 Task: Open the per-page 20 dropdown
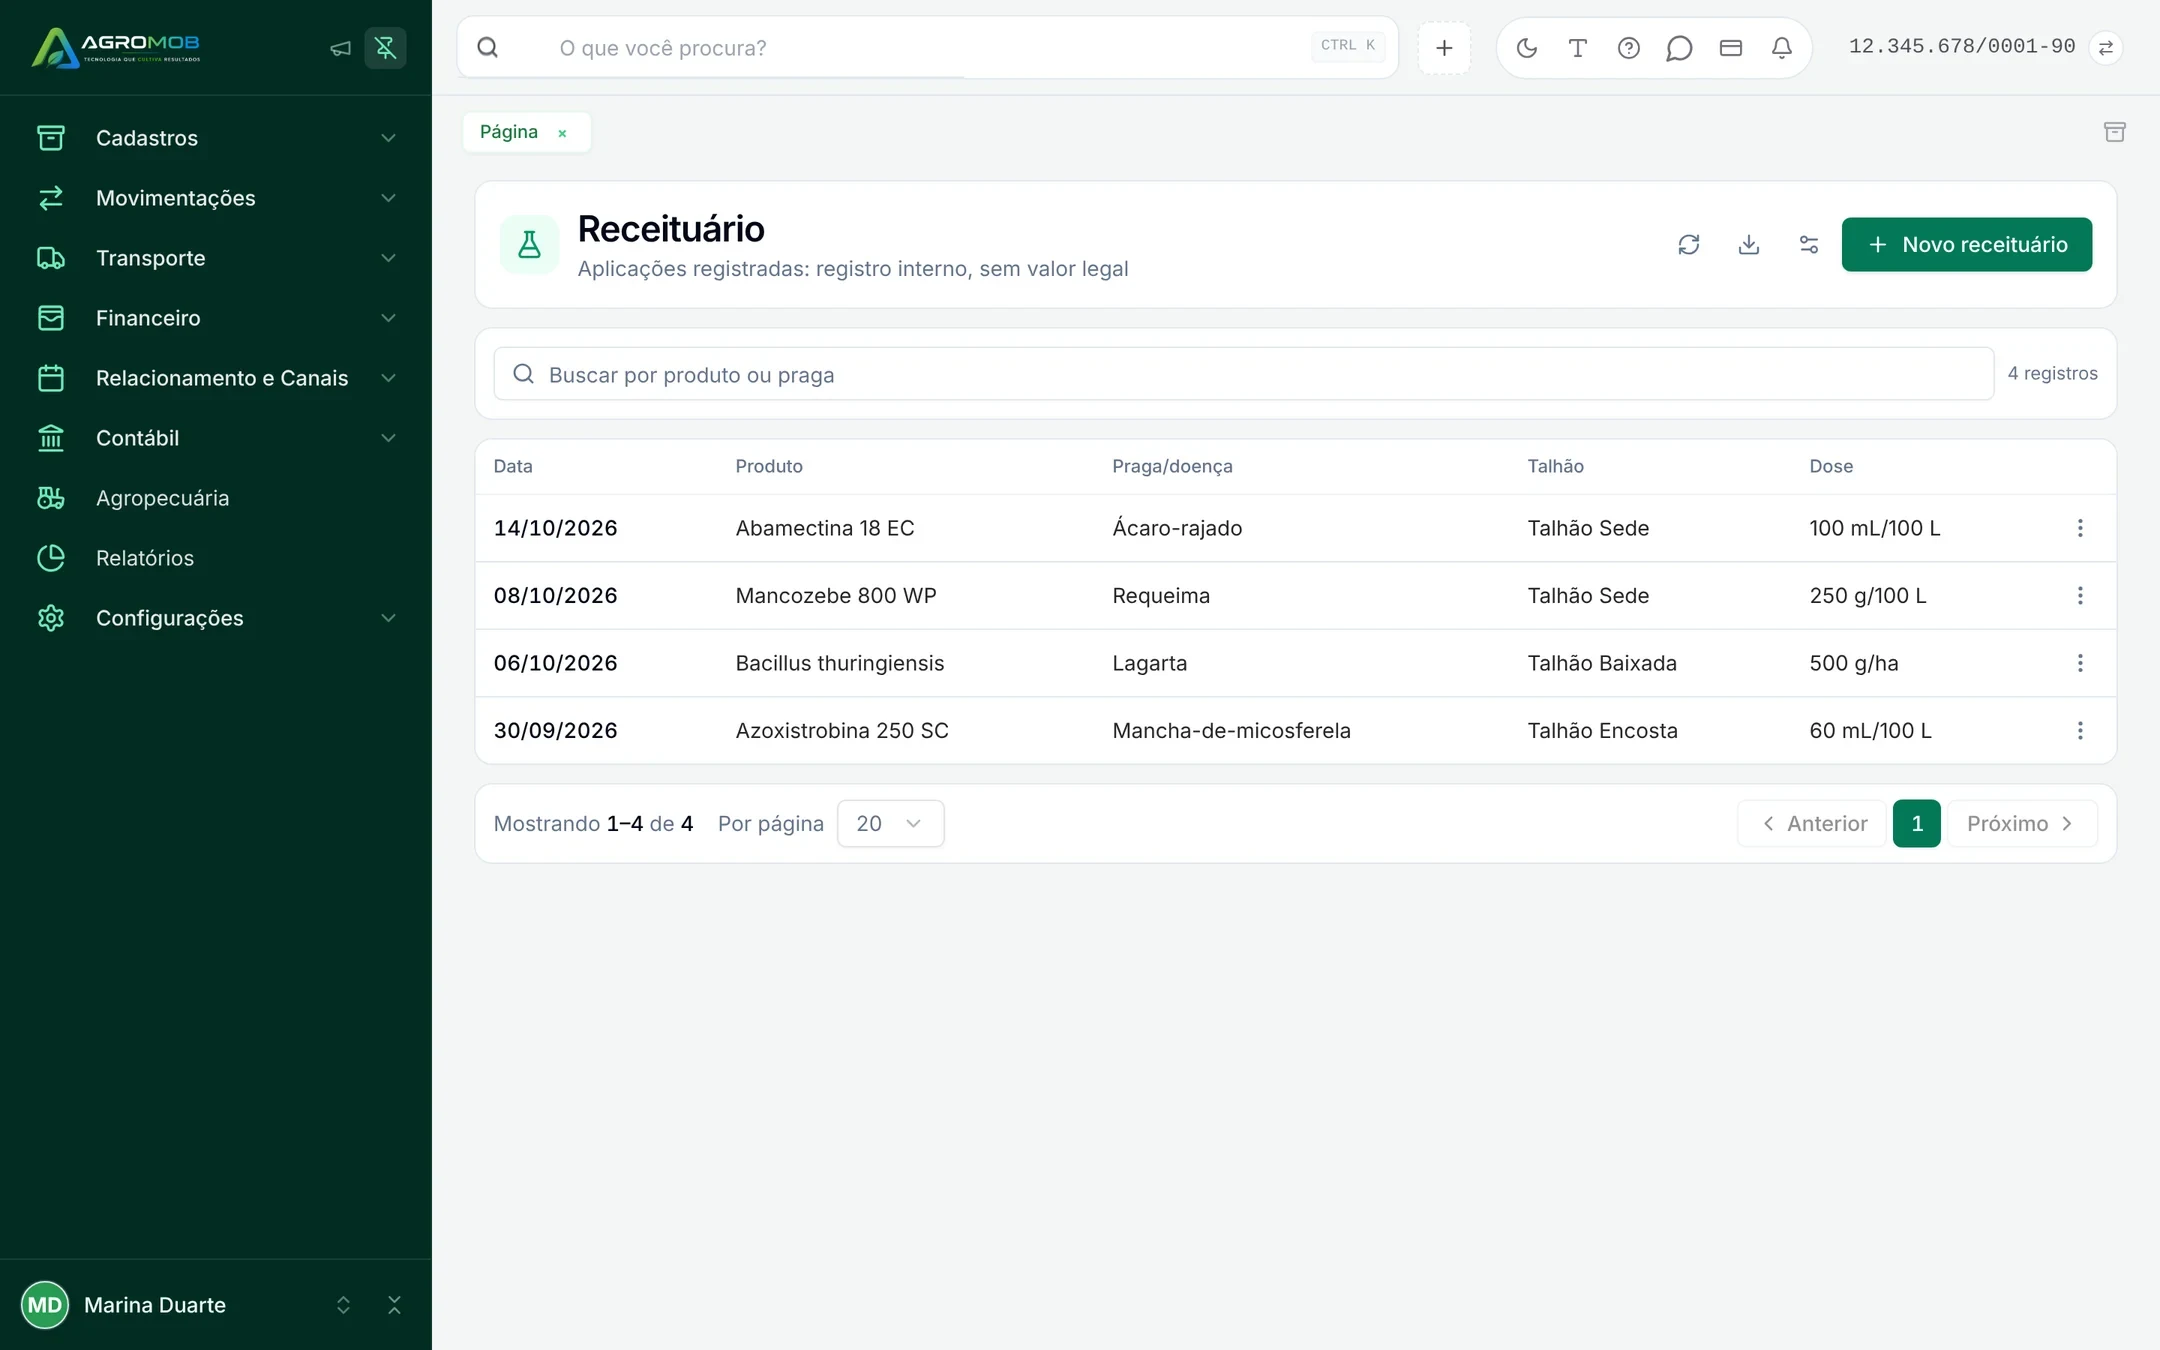point(890,824)
